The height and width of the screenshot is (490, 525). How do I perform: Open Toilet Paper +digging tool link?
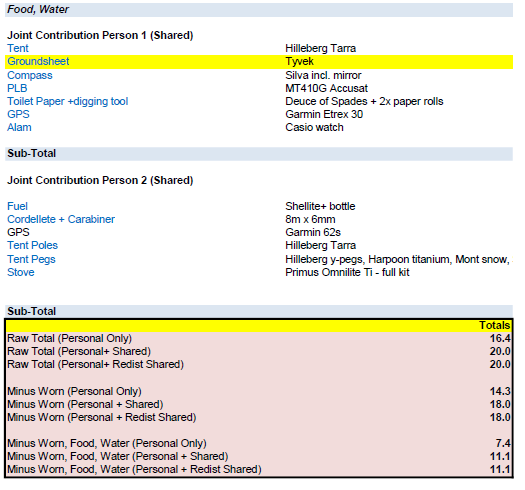(x=68, y=101)
